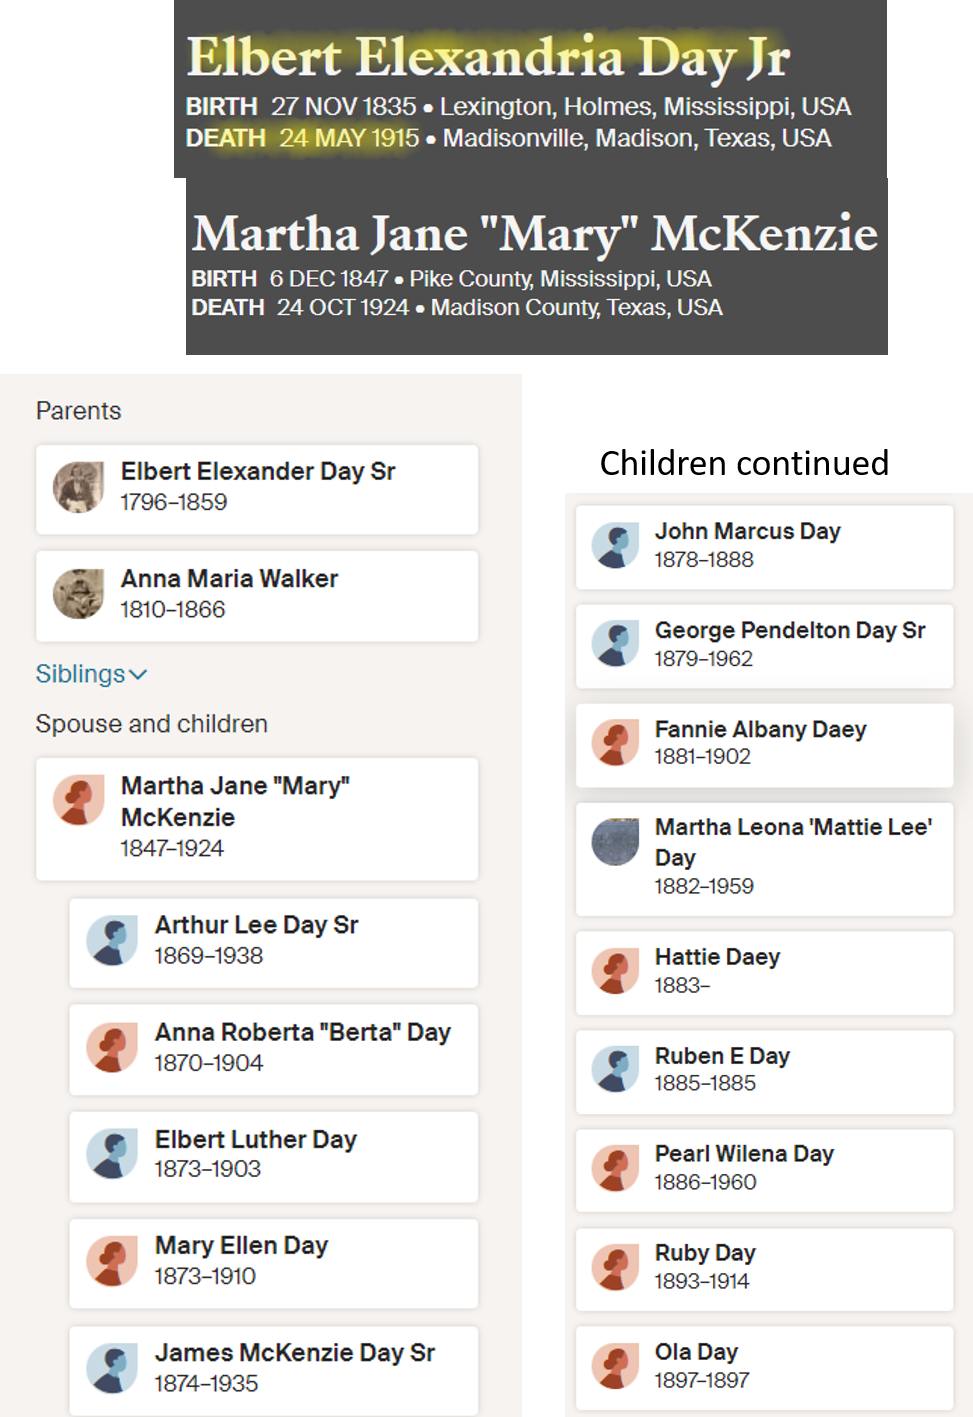This screenshot has height=1417, width=973.
Task: Click Fannie Albany Daey's avatar icon
Action: tap(615, 743)
